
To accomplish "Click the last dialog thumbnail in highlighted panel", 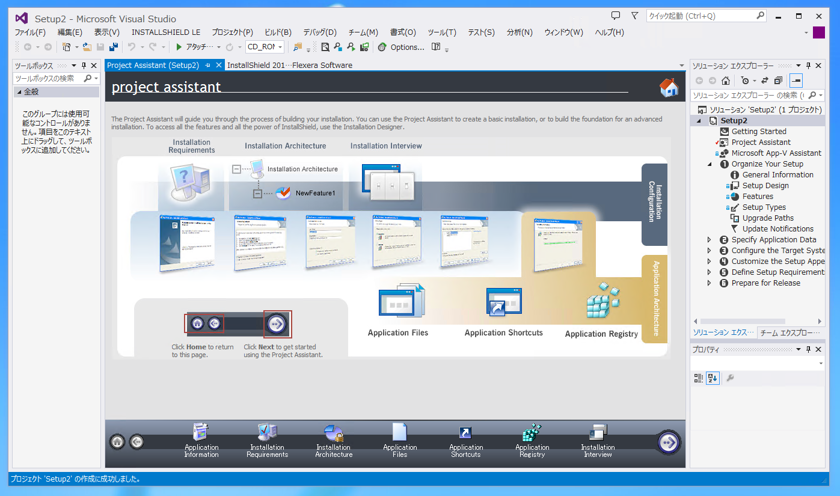I will pyautogui.click(x=558, y=244).
